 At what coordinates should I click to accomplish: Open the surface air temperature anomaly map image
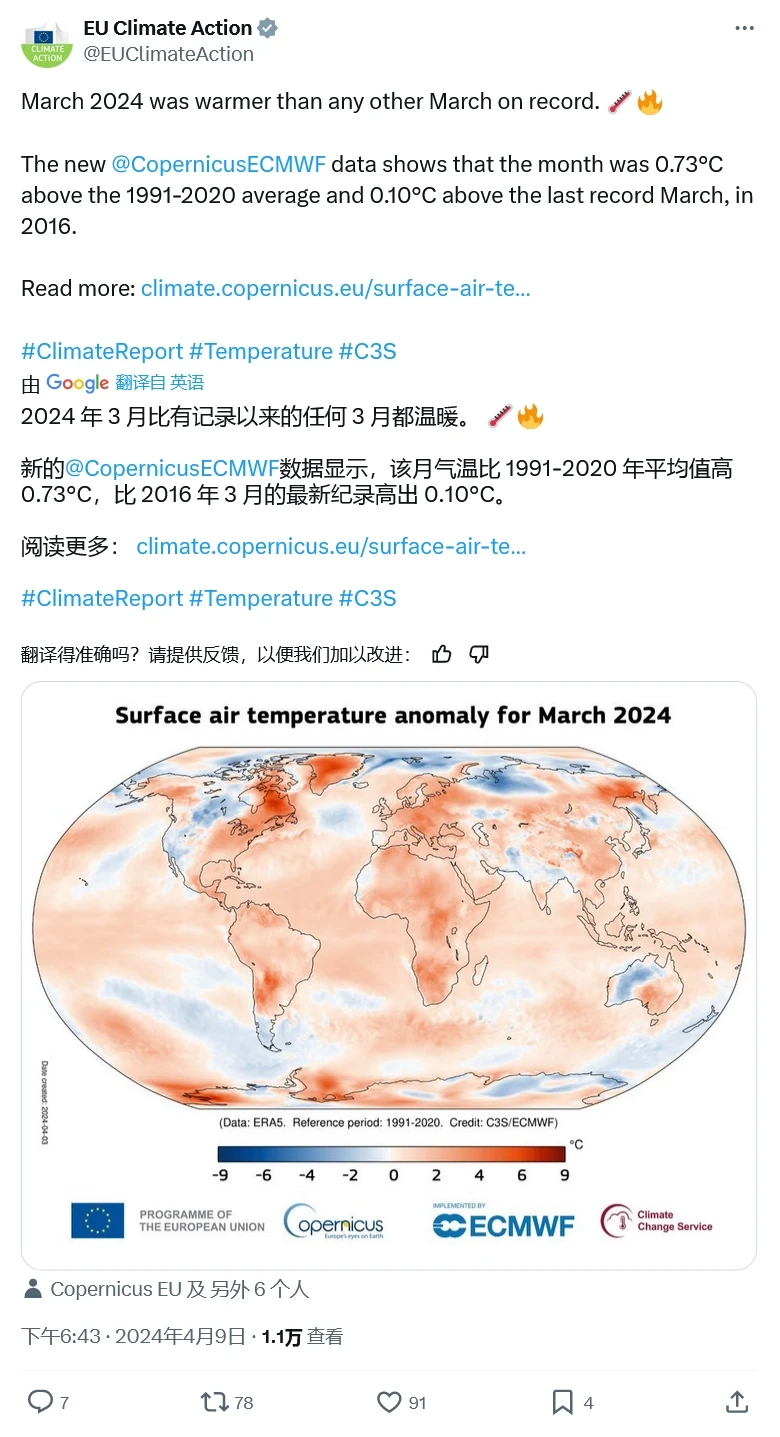tap(390, 970)
